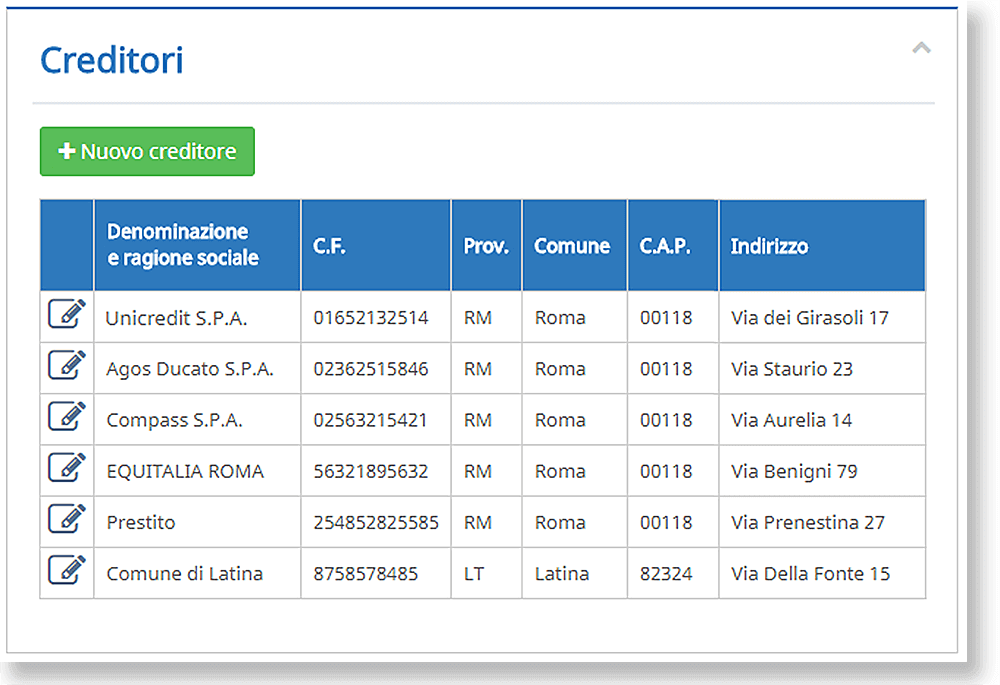Click postal code 82324
The height and width of the screenshot is (685, 1000).
pyautogui.click(x=666, y=573)
